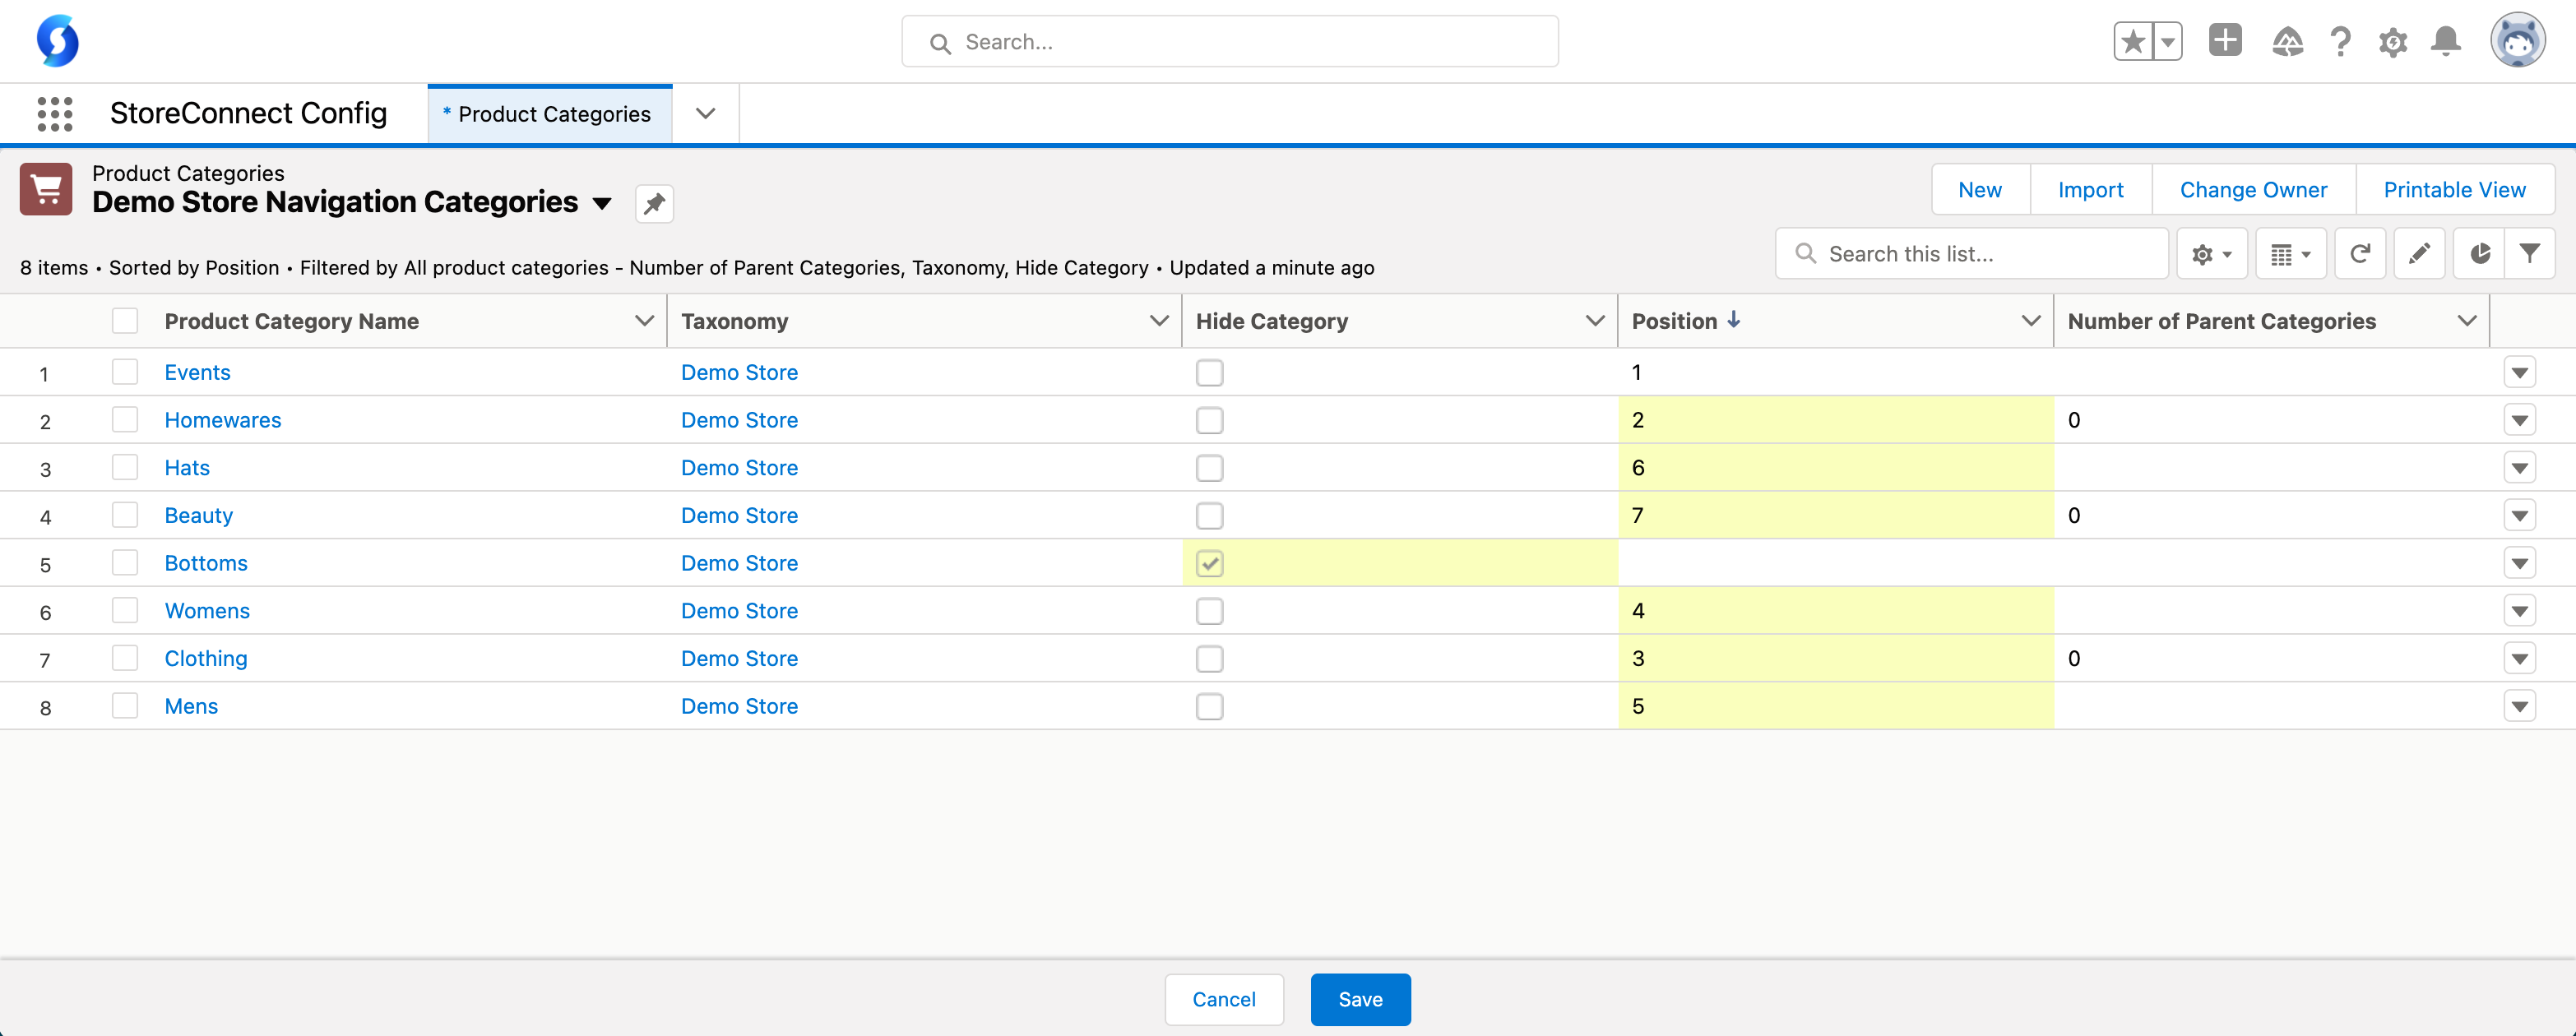Pin the Demo Store Navigation Categories list view
The height and width of the screenshot is (1036, 2576).
click(x=654, y=204)
